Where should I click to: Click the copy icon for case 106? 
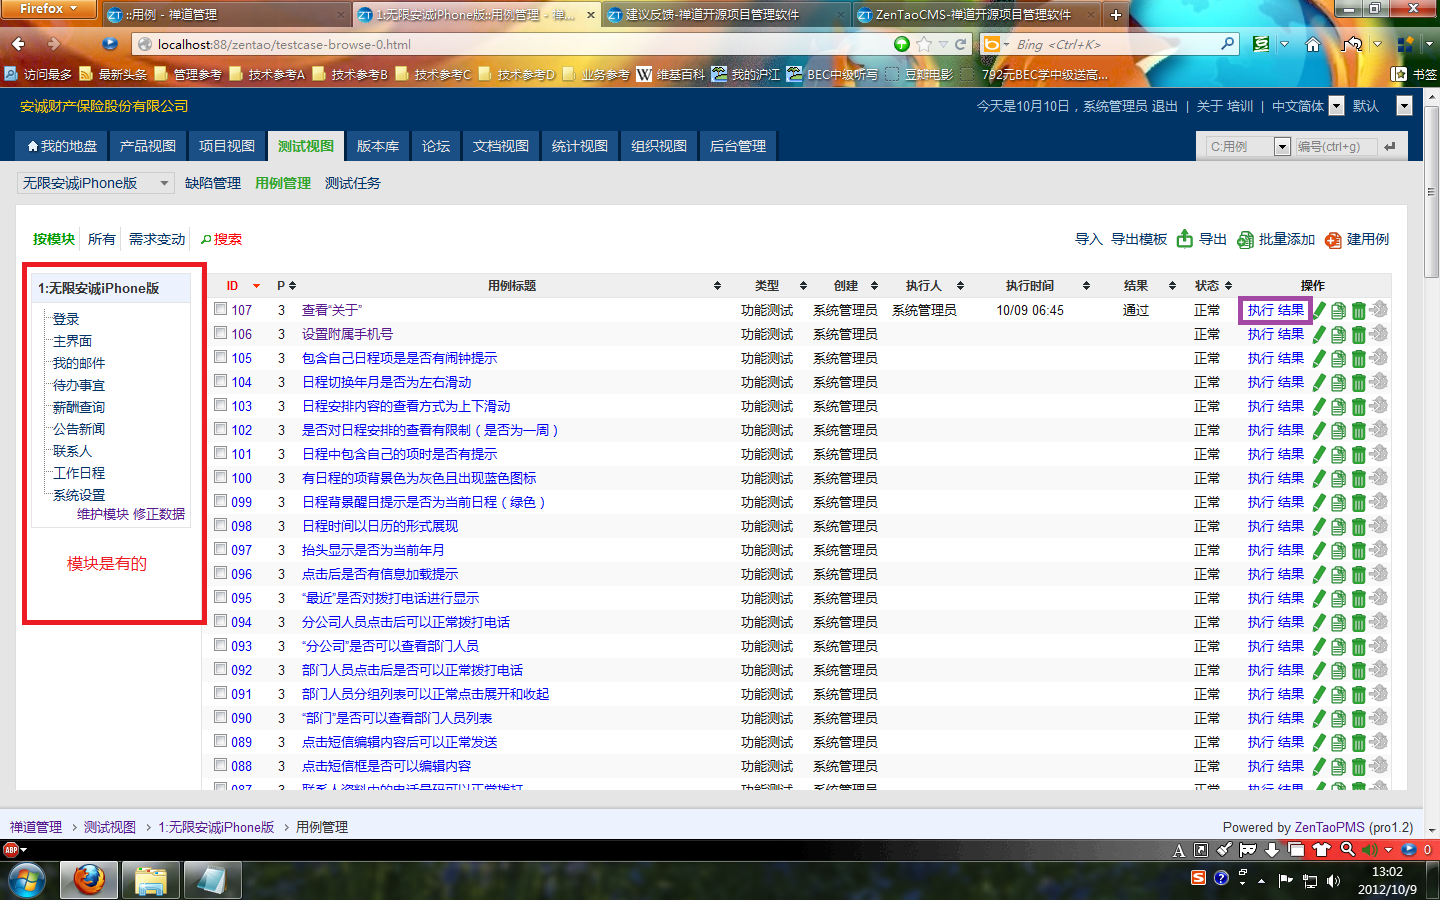click(1338, 335)
